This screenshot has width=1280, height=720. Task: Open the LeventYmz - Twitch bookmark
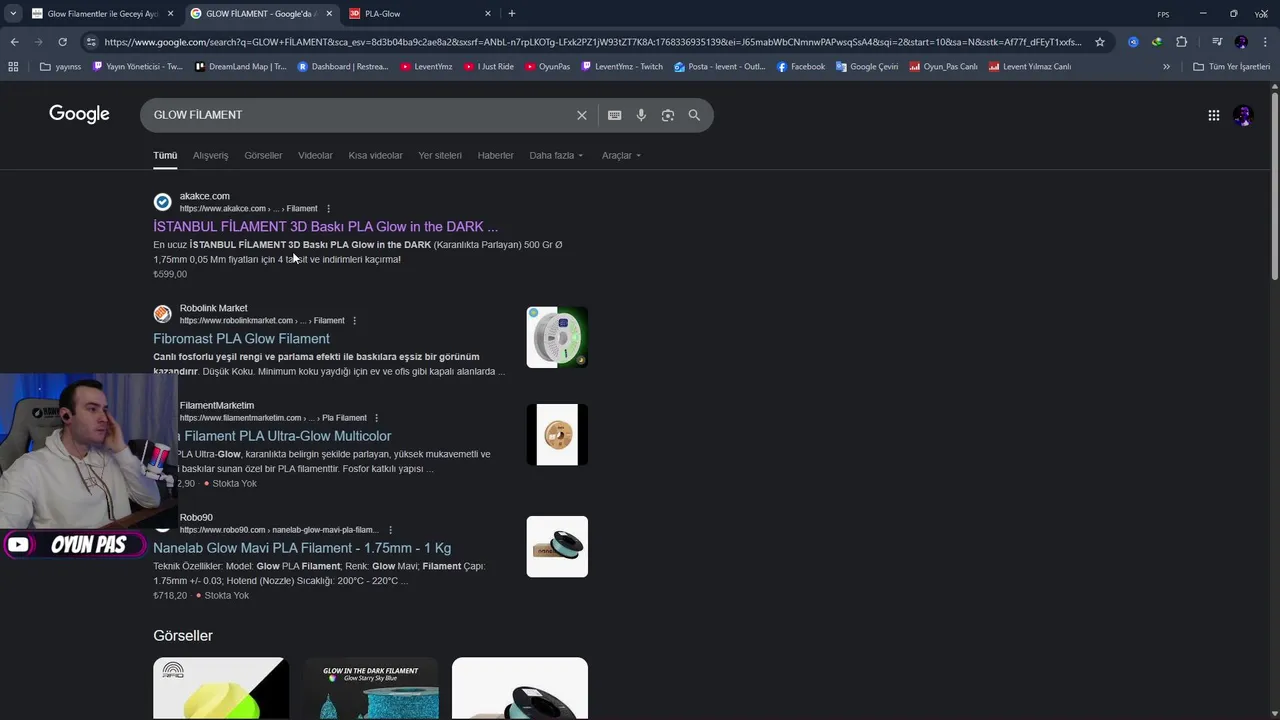(x=622, y=67)
